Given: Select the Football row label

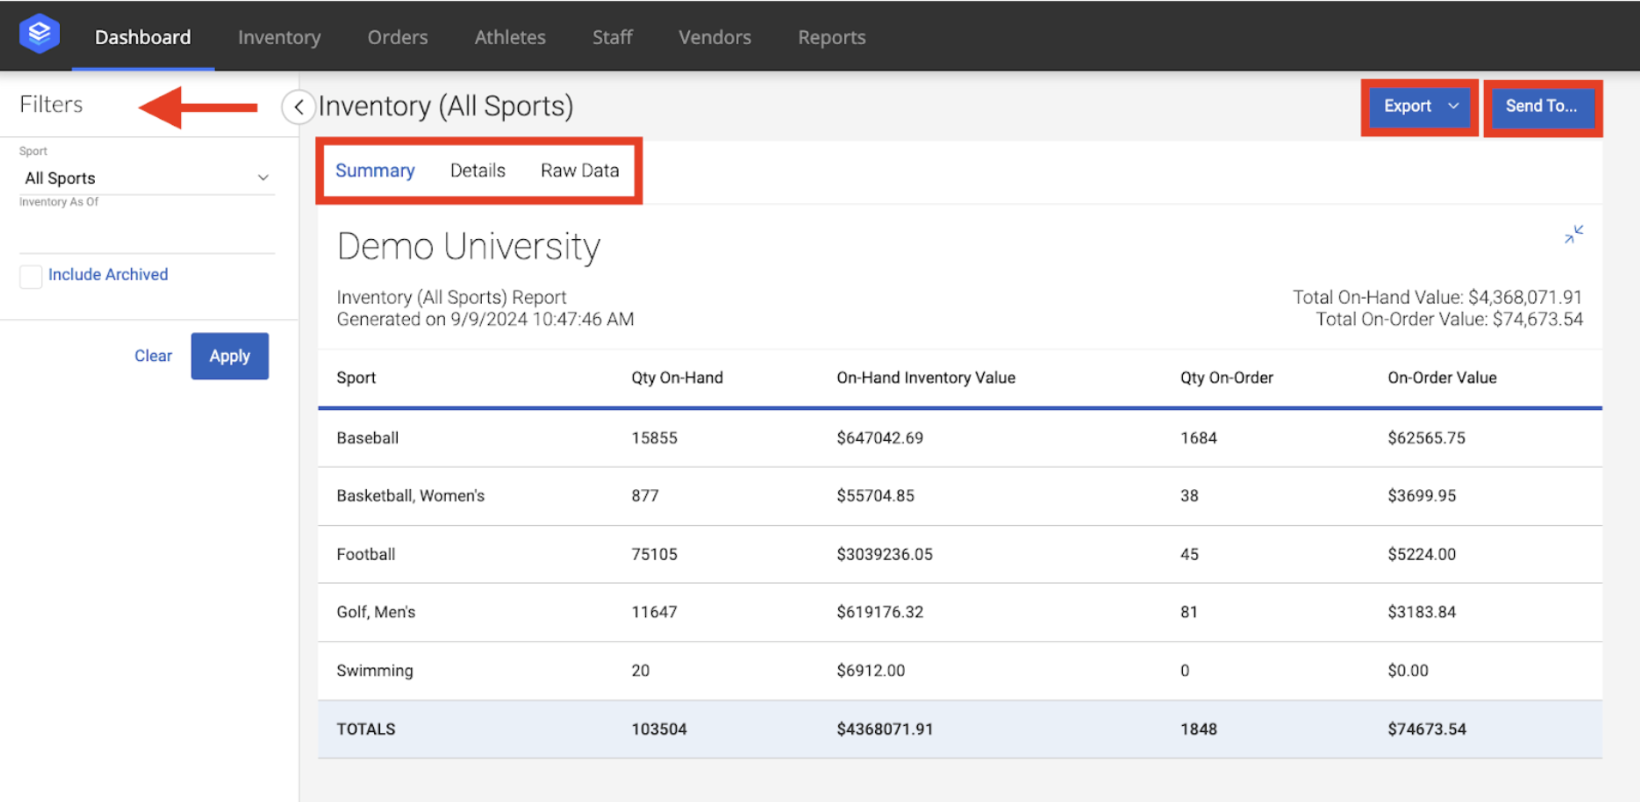Looking at the screenshot, I should point(365,554).
